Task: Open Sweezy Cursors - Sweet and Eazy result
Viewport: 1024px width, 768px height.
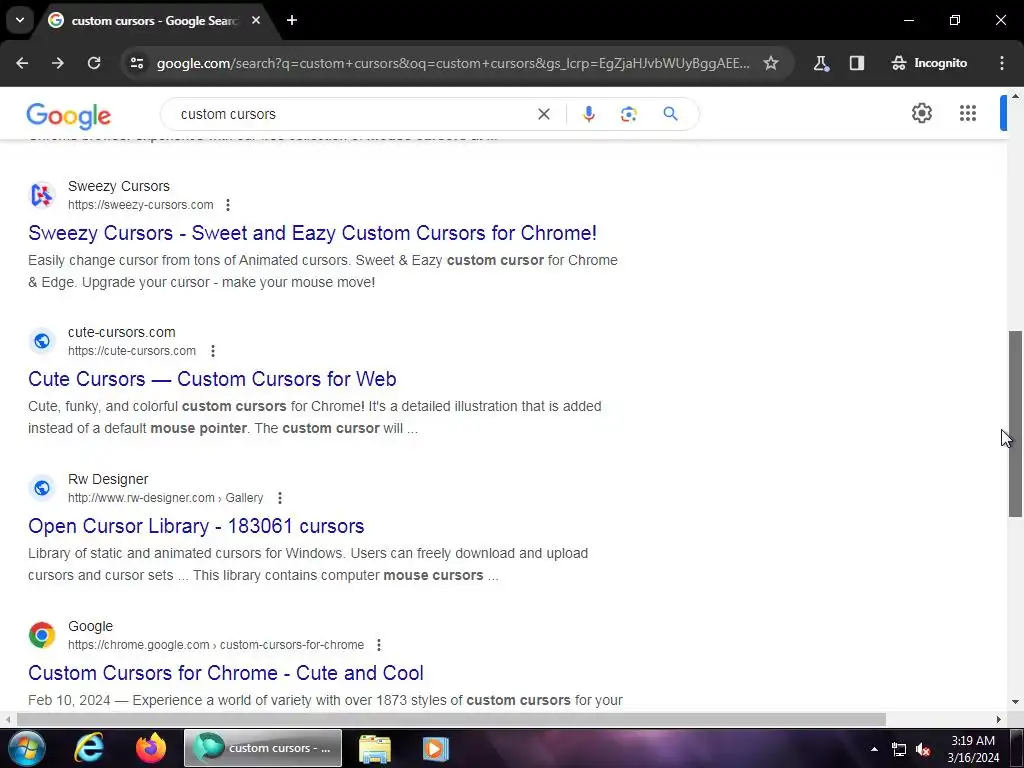Action: [x=312, y=233]
